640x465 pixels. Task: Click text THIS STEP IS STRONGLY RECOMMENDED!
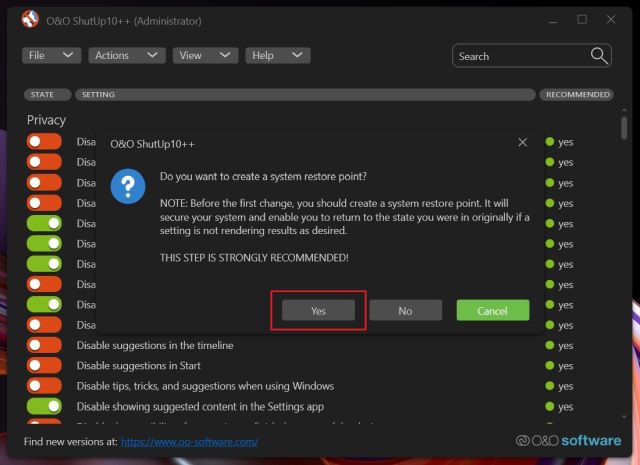254,258
